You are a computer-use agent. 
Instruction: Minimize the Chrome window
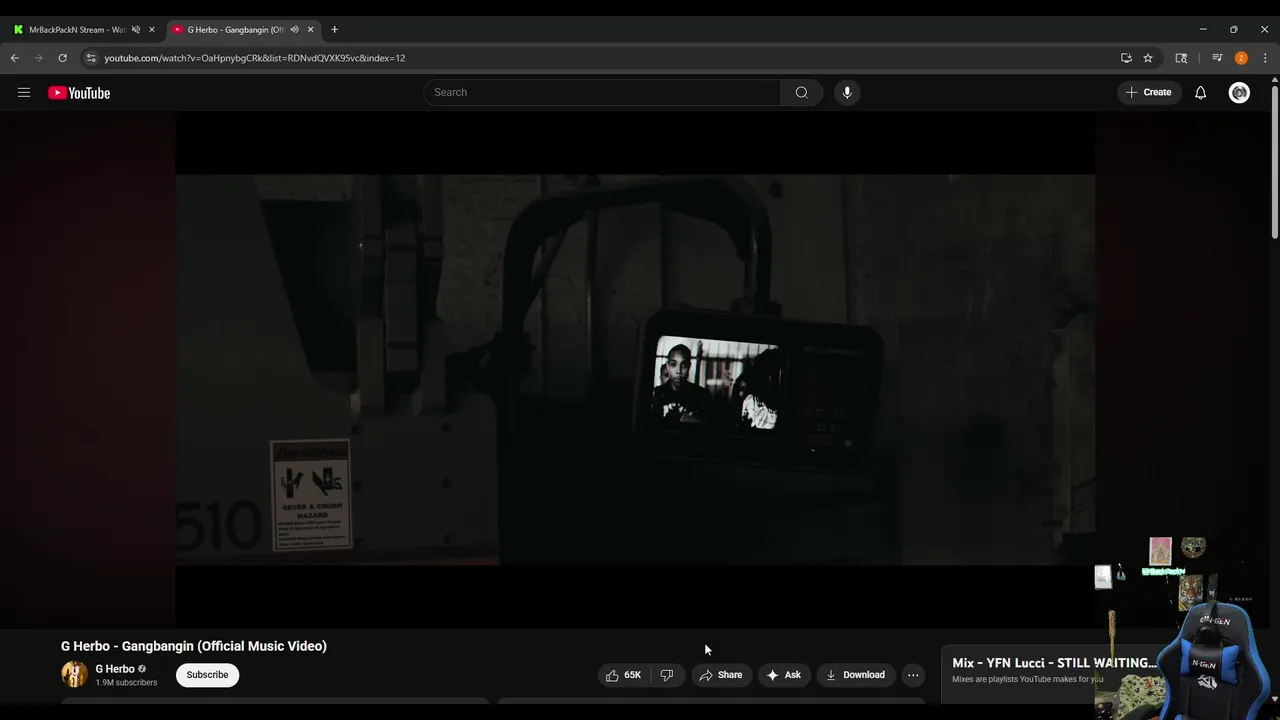click(1203, 30)
